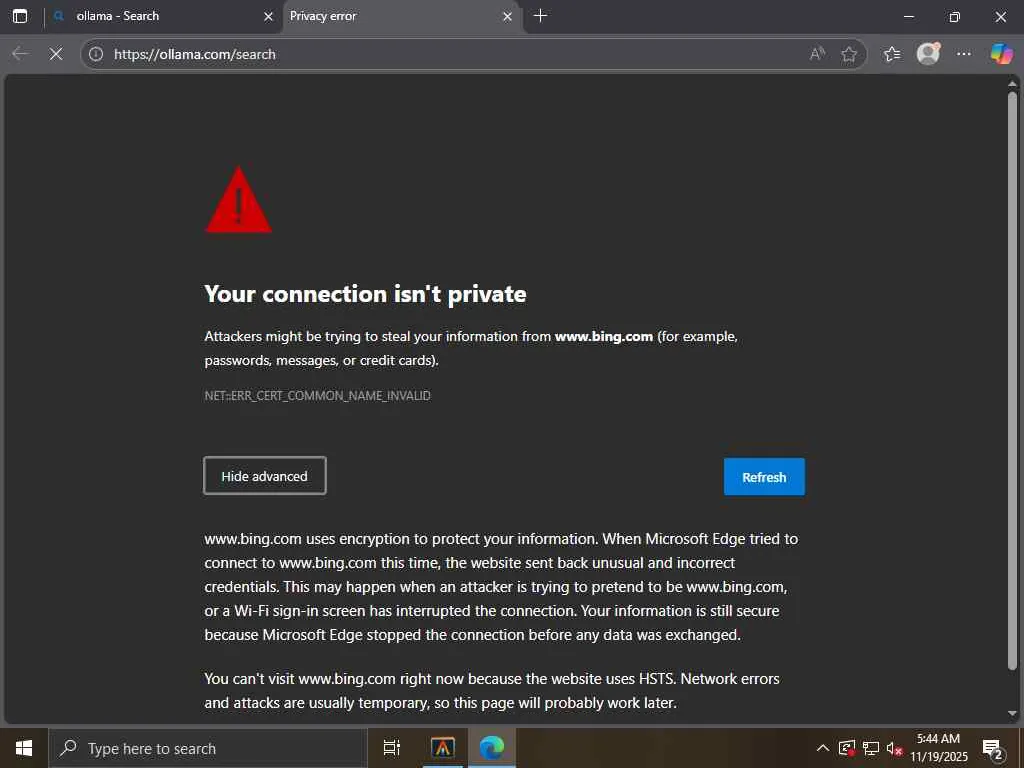Open network status tray icon
Viewport: 1024px width, 768px height.
point(871,748)
